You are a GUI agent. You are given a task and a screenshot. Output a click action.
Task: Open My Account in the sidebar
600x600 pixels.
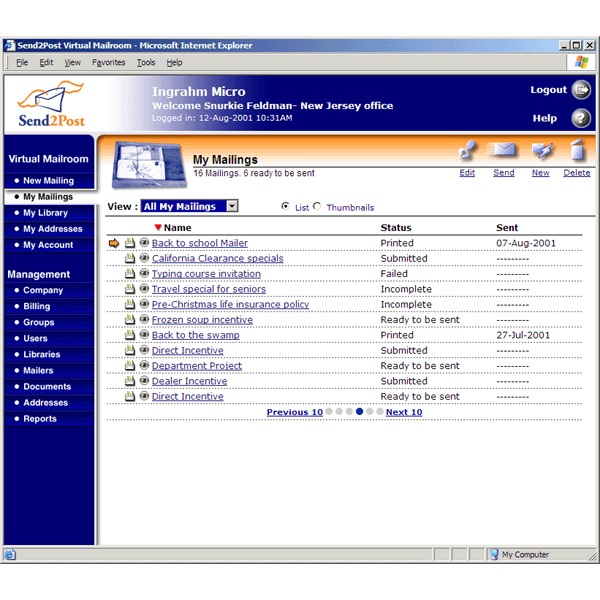click(x=48, y=245)
